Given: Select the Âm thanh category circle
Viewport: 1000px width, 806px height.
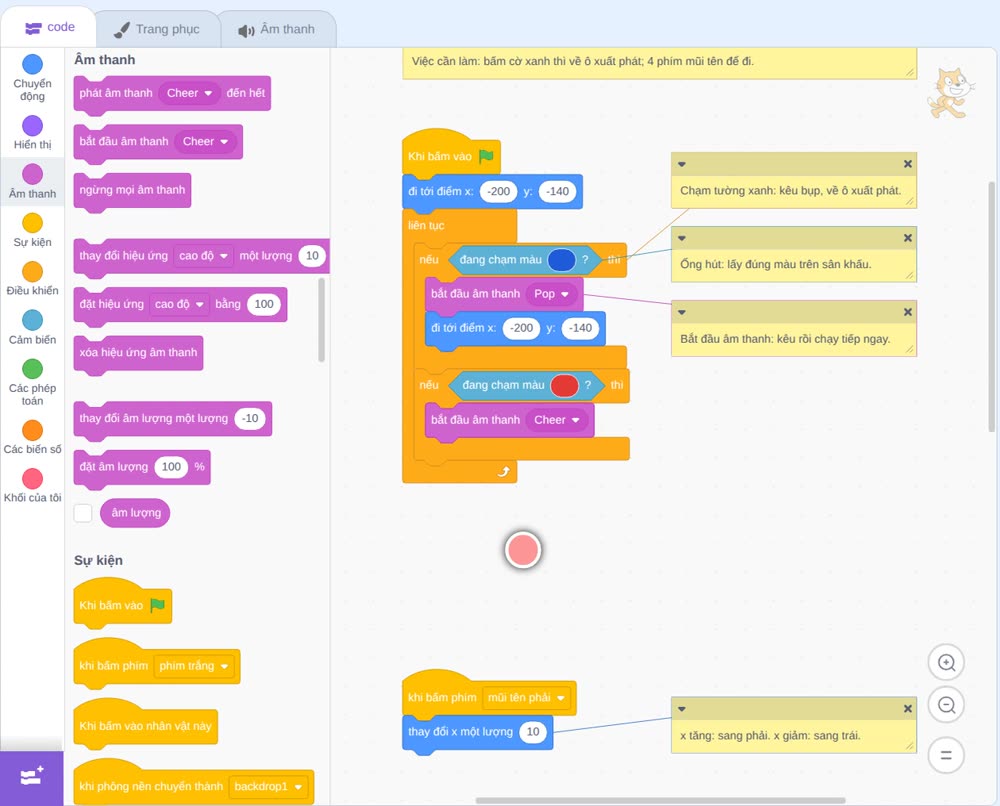Looking at the screenshot, I should point(32,174).
